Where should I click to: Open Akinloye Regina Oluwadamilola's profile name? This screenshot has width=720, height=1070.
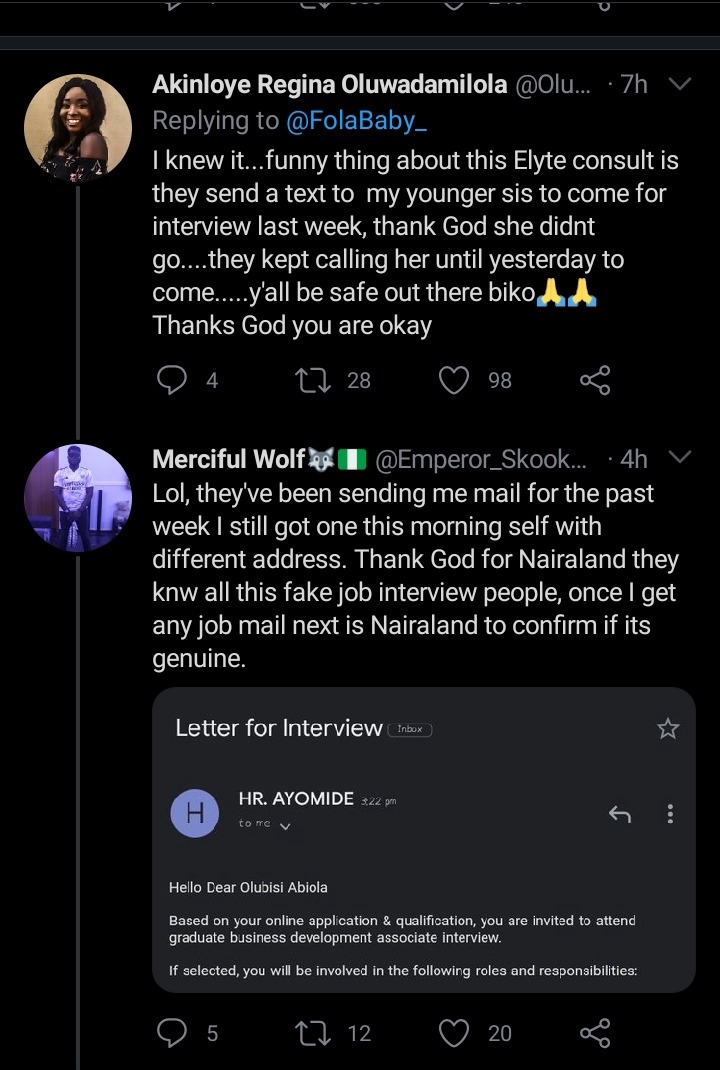[x=330, y=85]
